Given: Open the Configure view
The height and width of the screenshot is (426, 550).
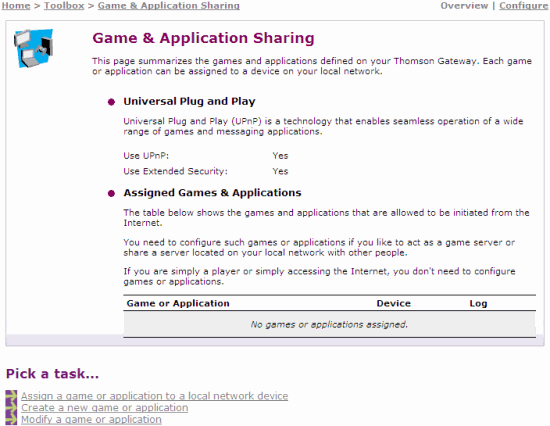Looking at the screenshot, I should click(x=524, y=6).
